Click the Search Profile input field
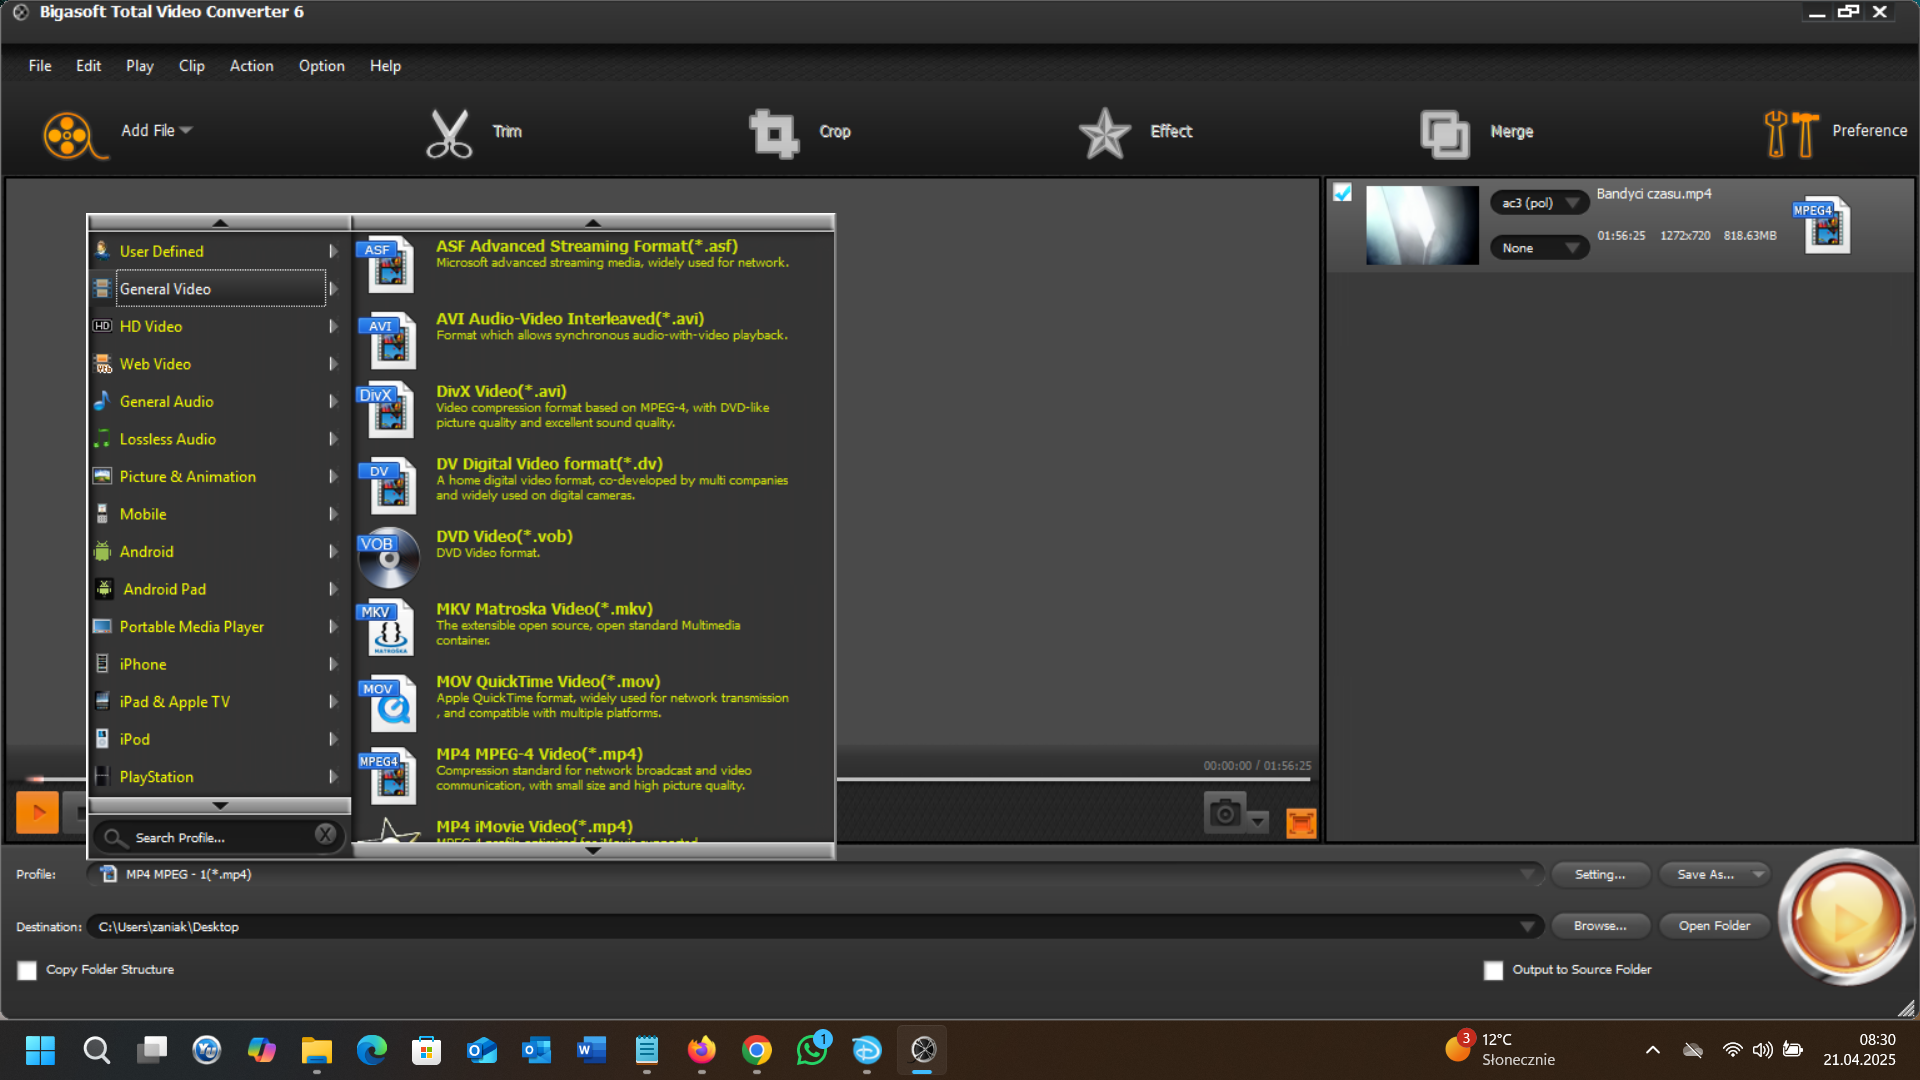This screenshot has width=1920, height=1080. click(220, 838)
